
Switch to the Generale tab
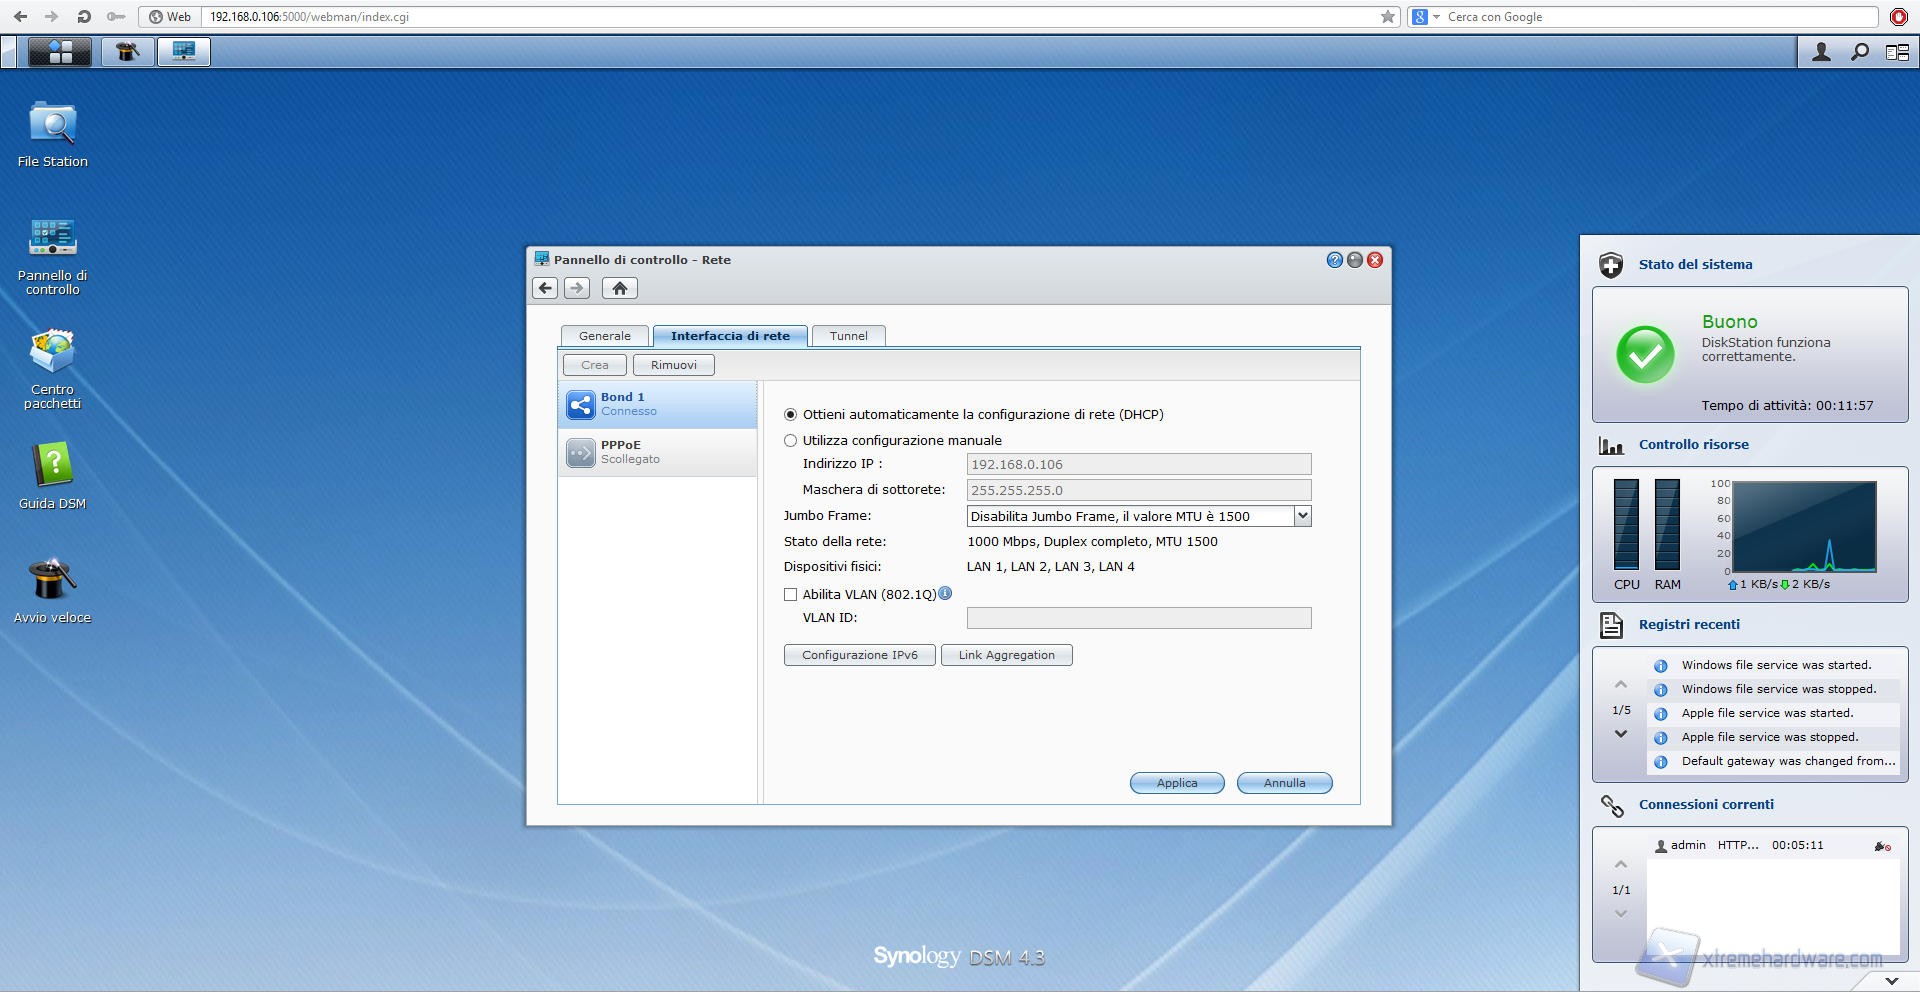pos(604,336)
